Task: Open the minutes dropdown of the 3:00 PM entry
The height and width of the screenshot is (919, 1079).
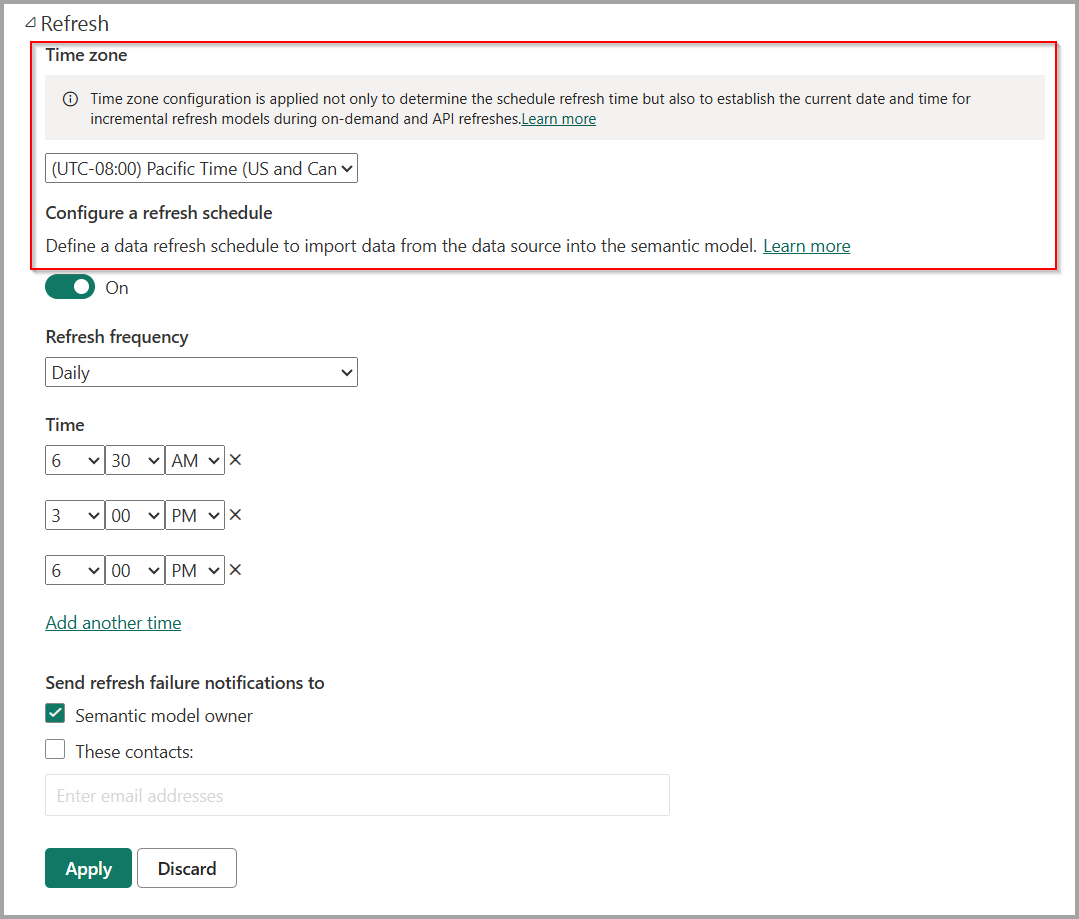Action: tap(134, 515)
